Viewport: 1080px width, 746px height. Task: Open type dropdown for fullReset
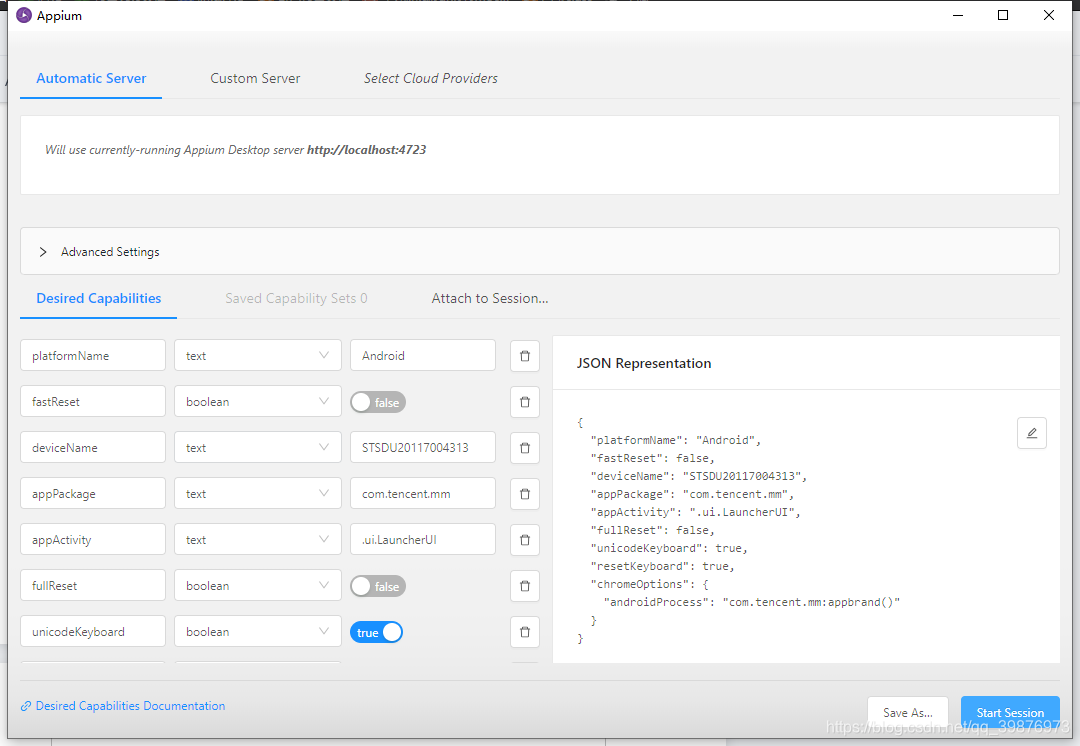click(258, 586)
